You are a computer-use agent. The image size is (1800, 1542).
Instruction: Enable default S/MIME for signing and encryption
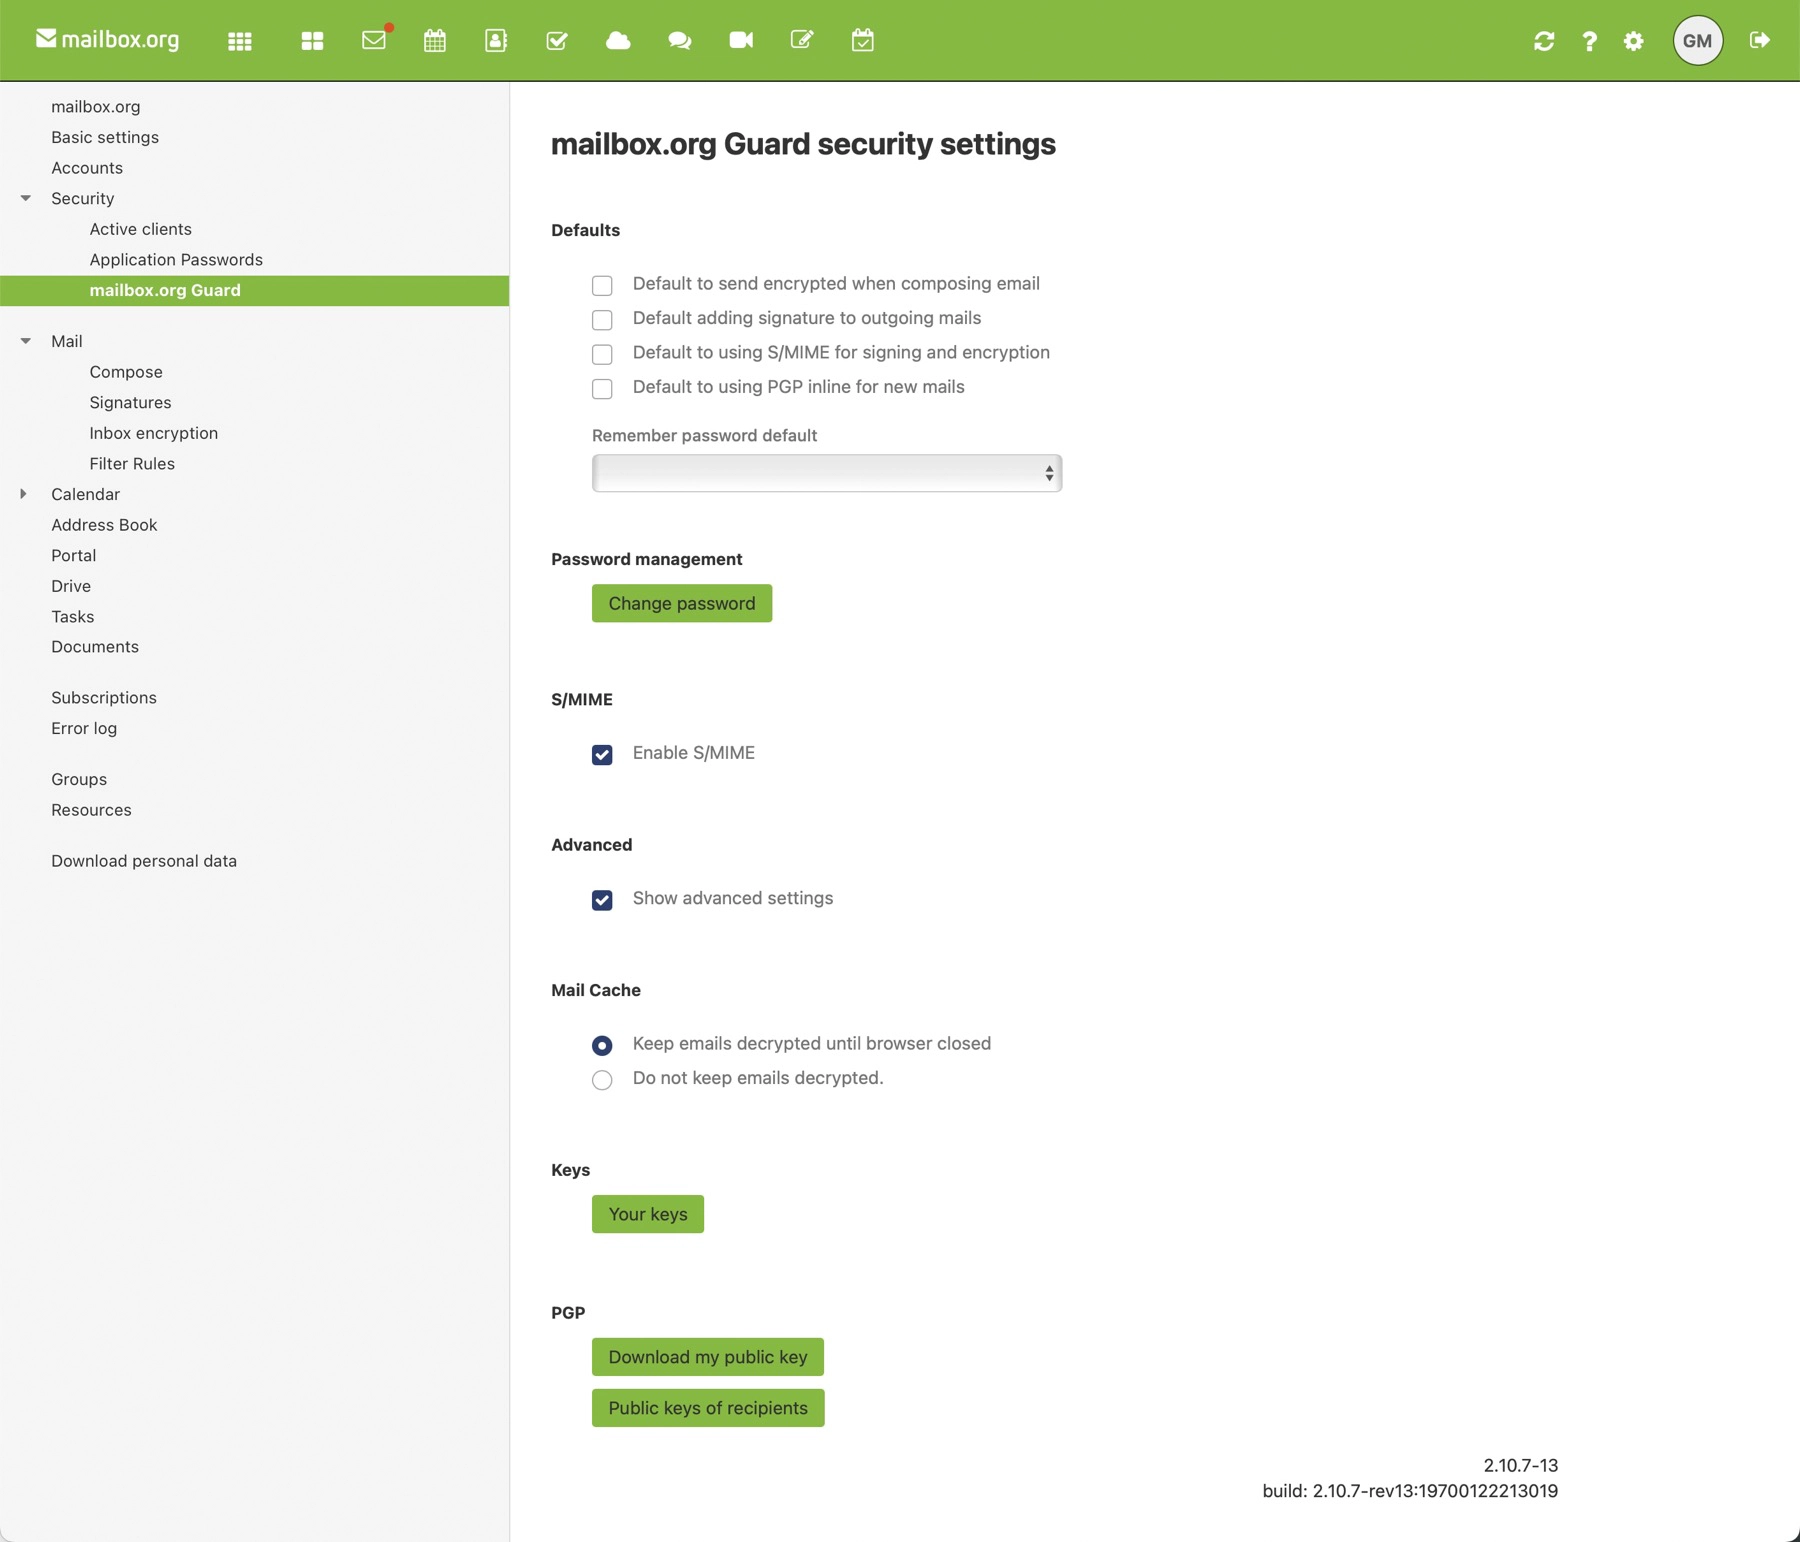pyautogui.click(x=602, y=355)
